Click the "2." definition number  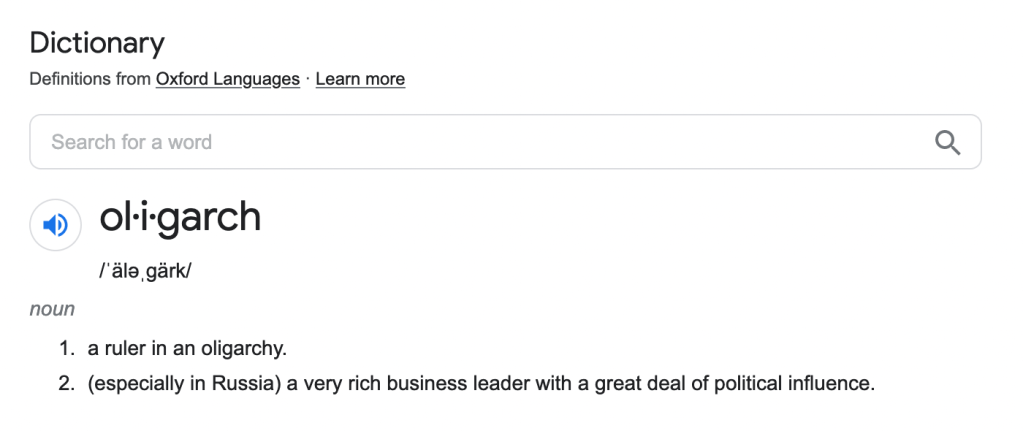(66, 383)
